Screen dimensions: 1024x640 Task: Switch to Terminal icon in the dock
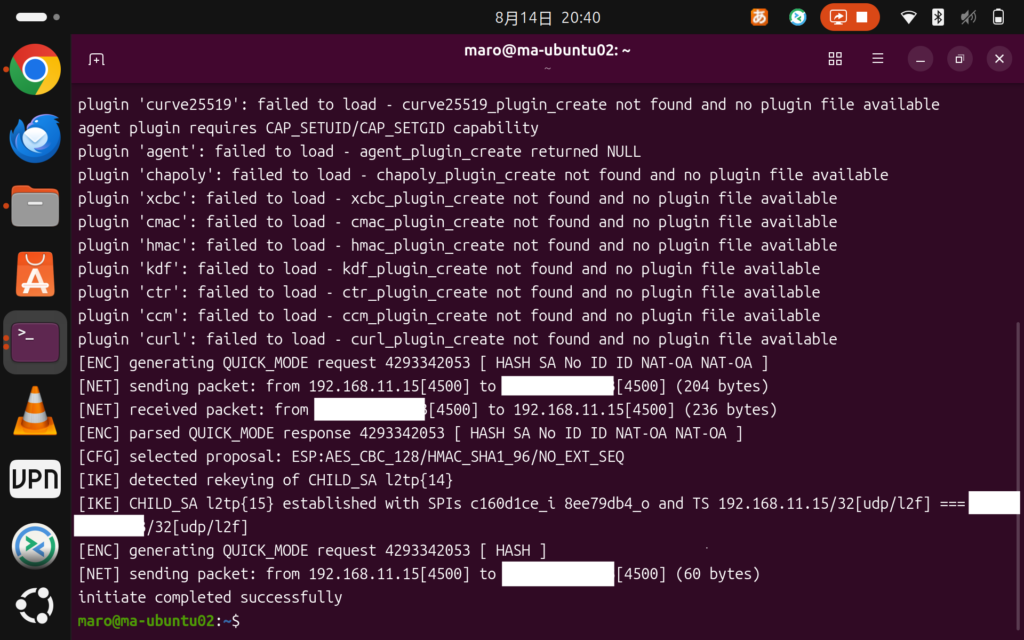[35, 343]
